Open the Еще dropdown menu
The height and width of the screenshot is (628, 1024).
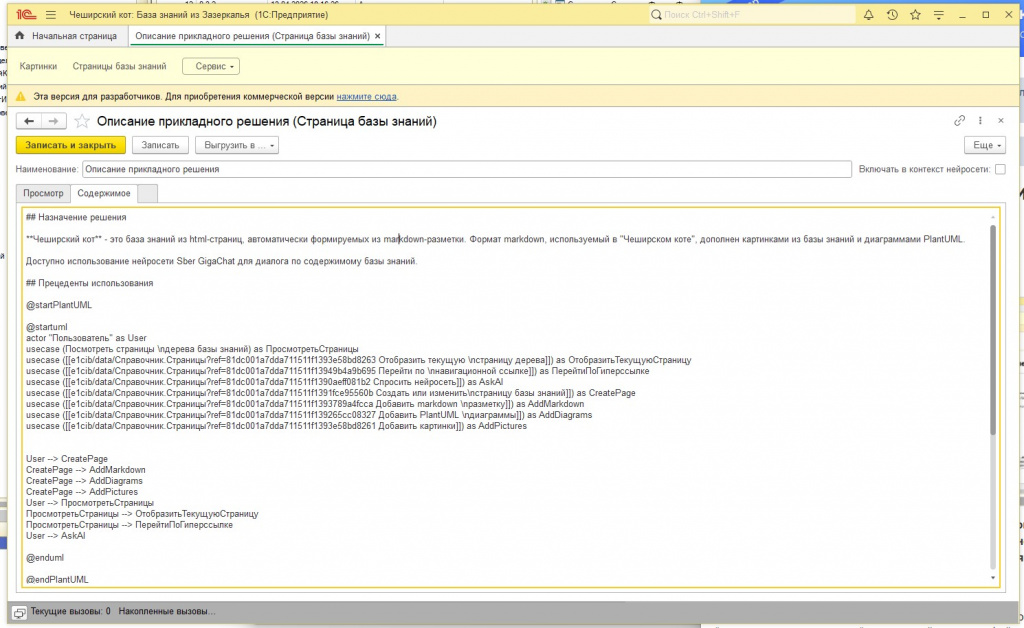985,145
